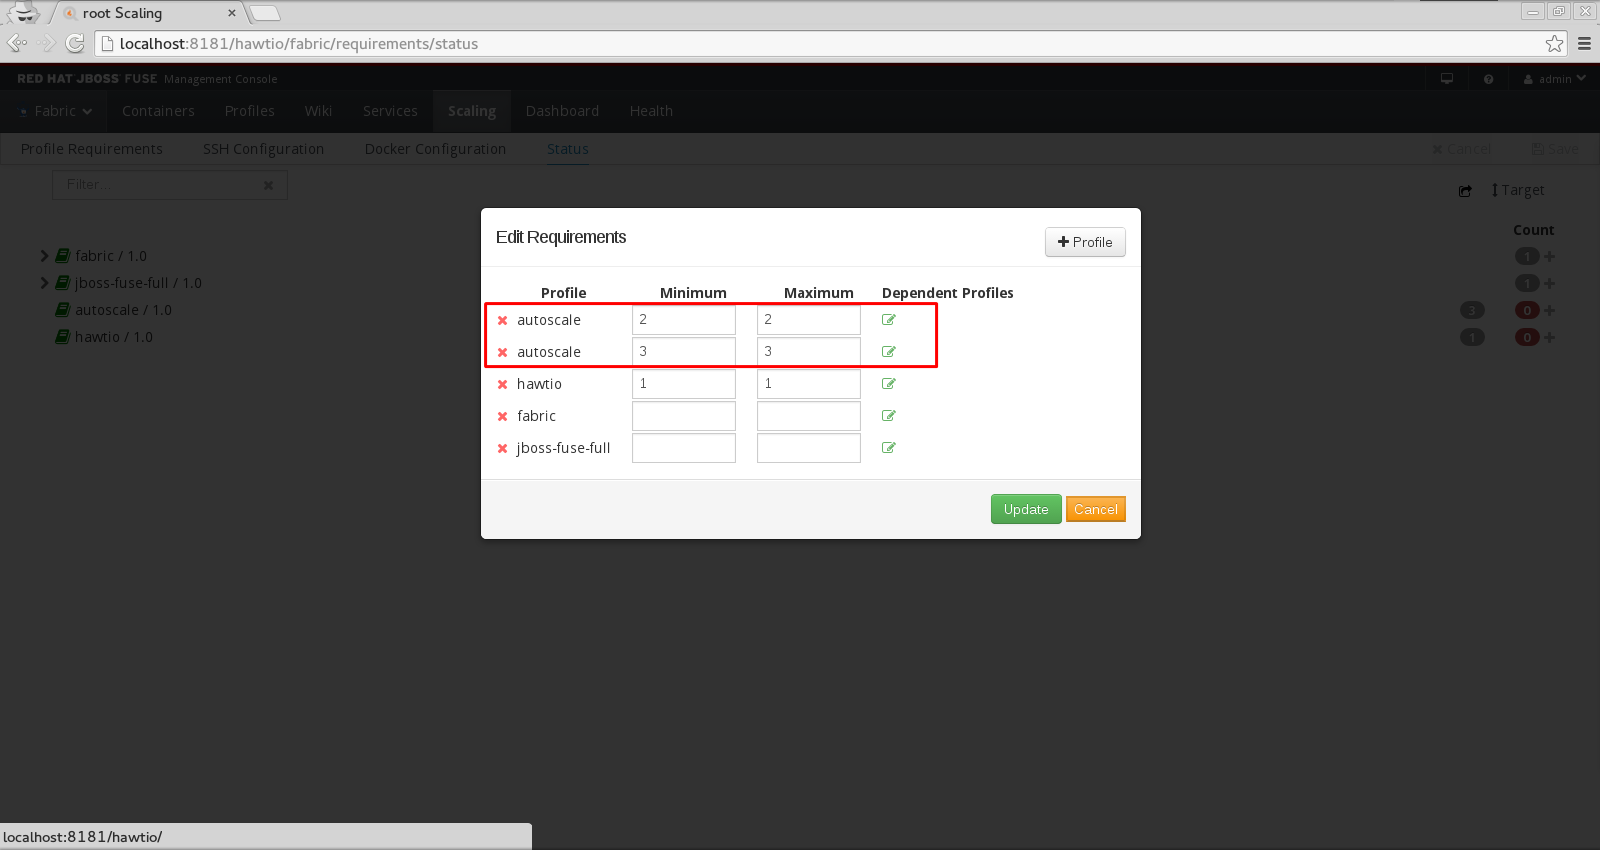Go to the Profiles tab
Image resolution: width=1600 pixels, height=850 pixels.
pyautogui.click(x=249, y=111)
